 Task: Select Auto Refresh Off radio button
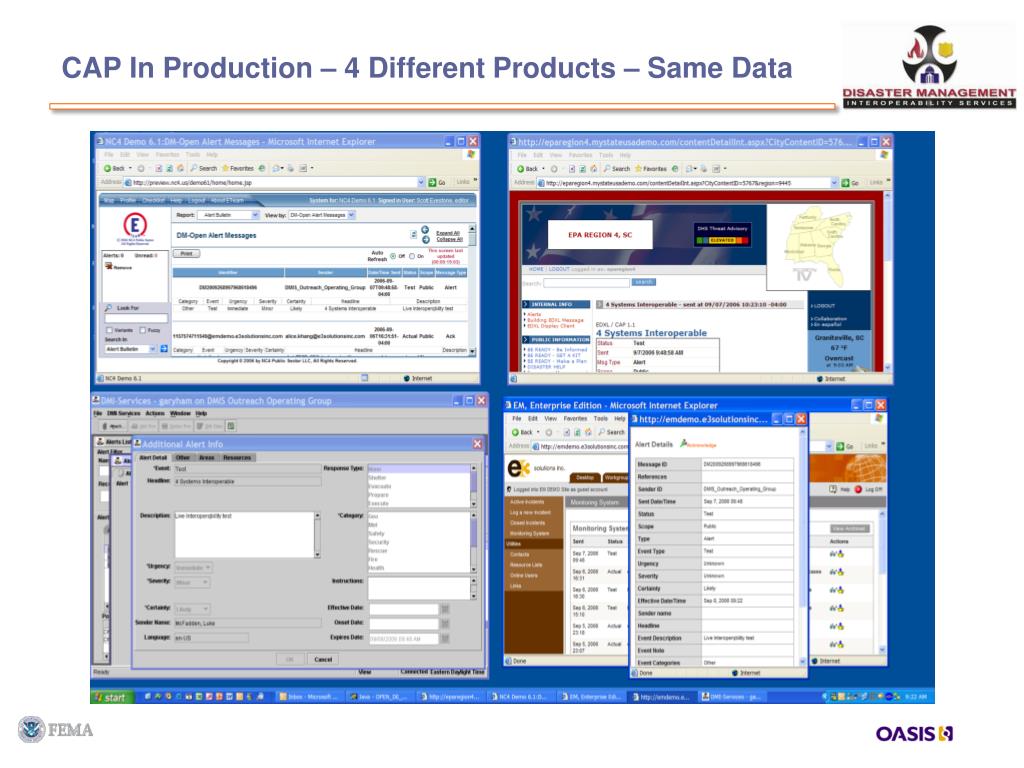(393, 257)
